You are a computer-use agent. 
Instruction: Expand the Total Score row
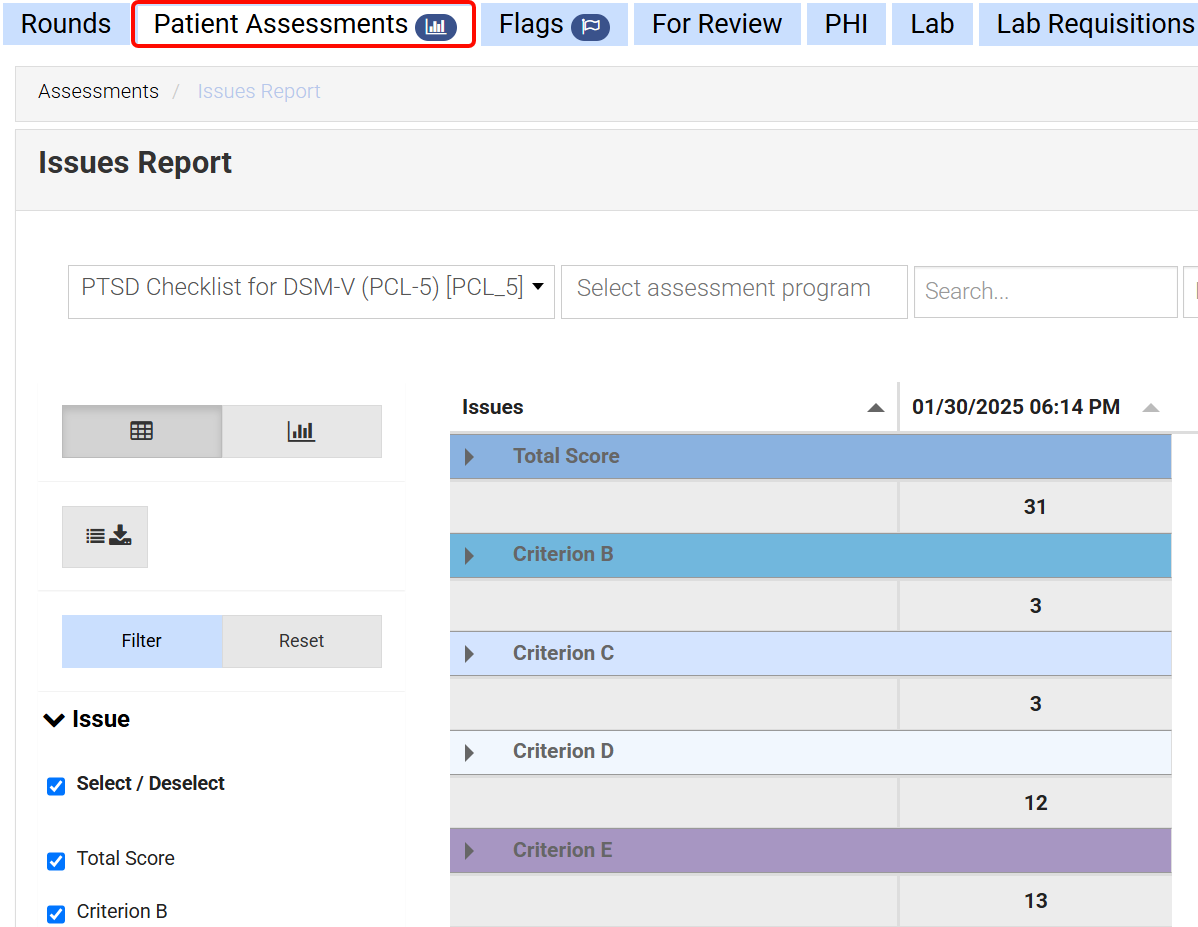[x=468, y=456]
